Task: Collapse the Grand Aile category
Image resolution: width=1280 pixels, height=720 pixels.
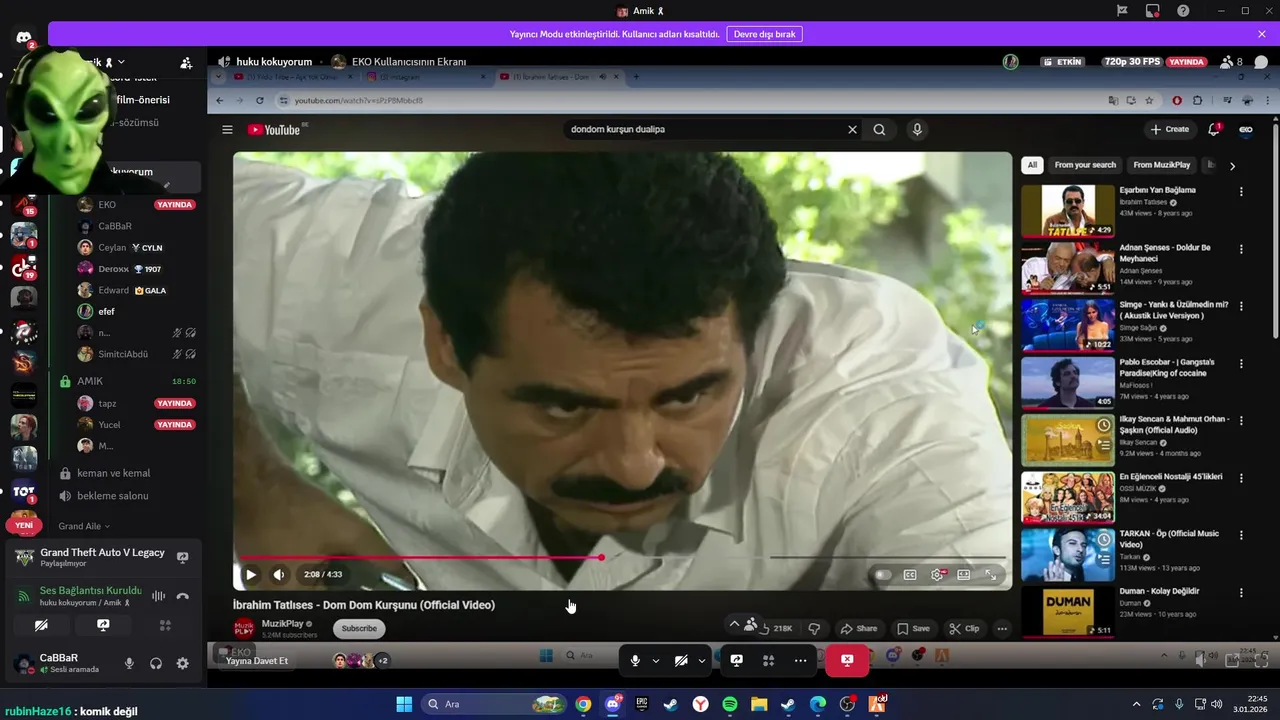Action: pos(84,526)
